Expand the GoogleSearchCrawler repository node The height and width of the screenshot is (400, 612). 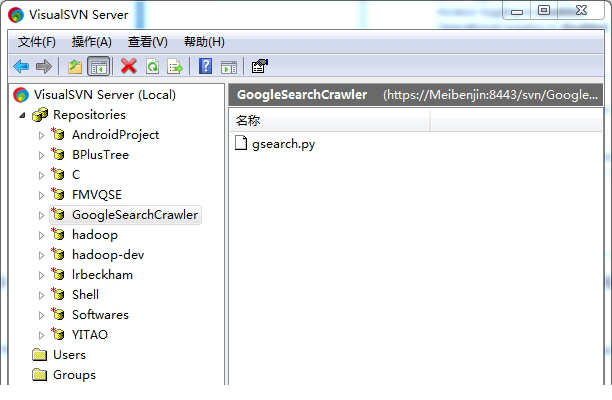pos(41,215)
